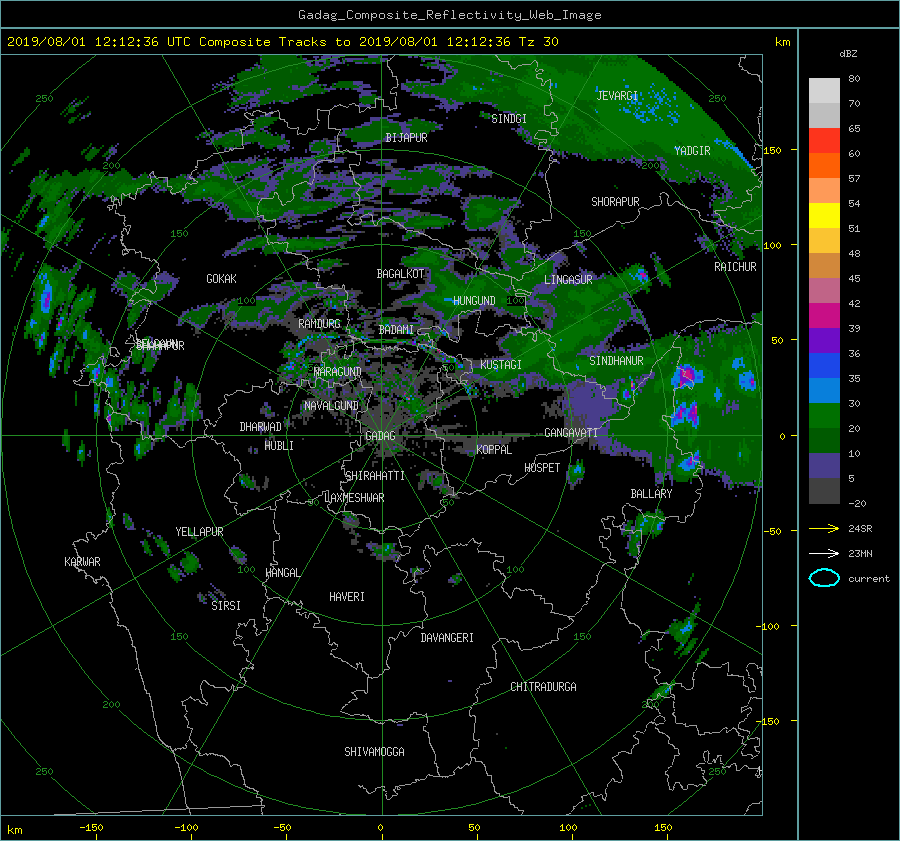
Task: Click the SHIVAMOGGA city label
Action: pyautogui.click(x=374, y=752)
